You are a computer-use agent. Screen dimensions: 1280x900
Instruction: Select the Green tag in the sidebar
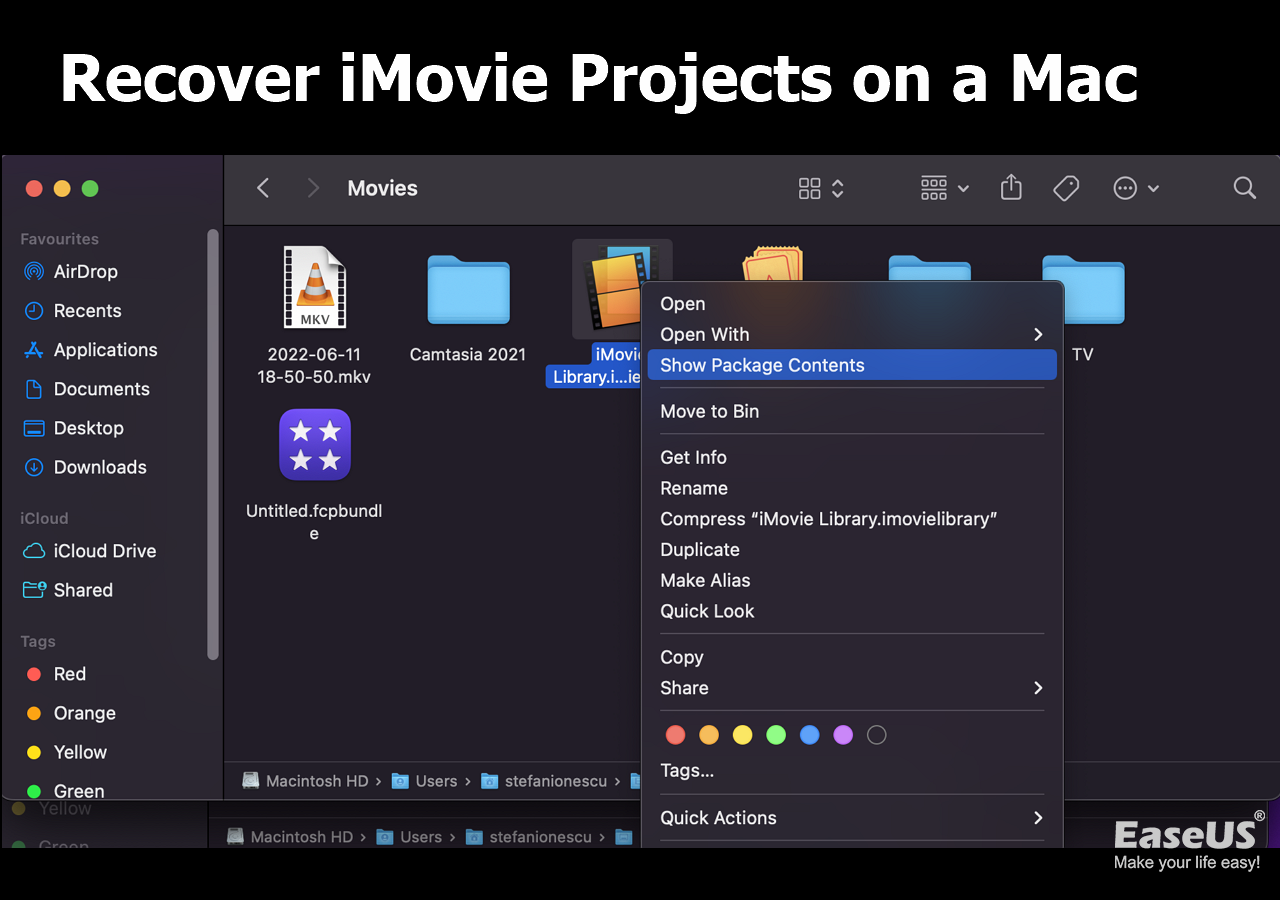point(76,791)
